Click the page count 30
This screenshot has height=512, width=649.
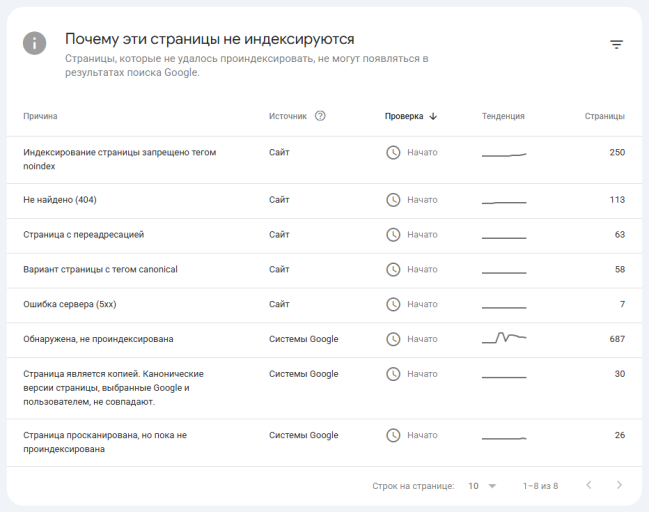[620, 374]
